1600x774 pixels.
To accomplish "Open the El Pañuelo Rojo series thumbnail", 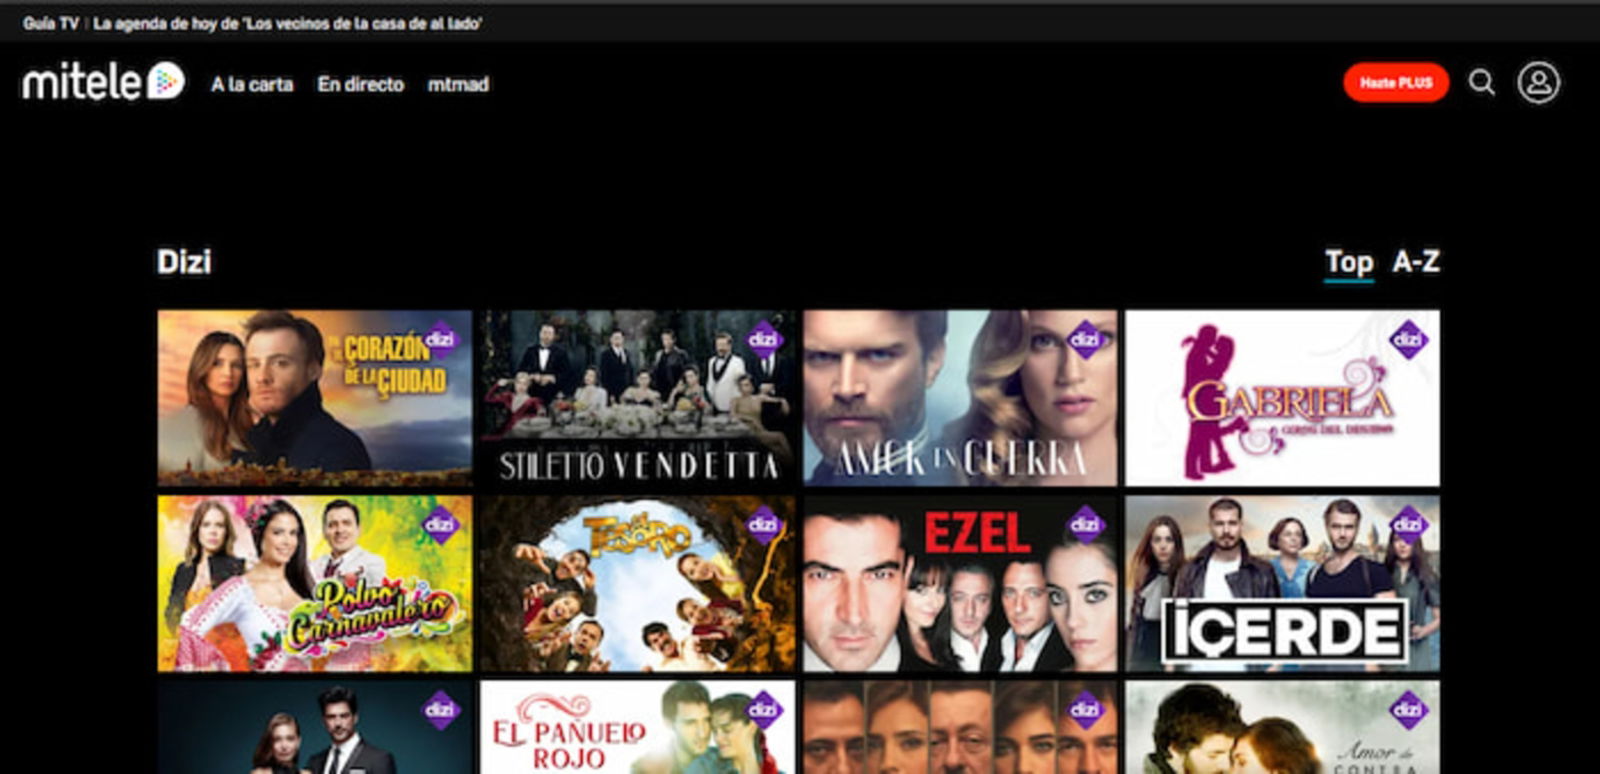I will (638, 727).
